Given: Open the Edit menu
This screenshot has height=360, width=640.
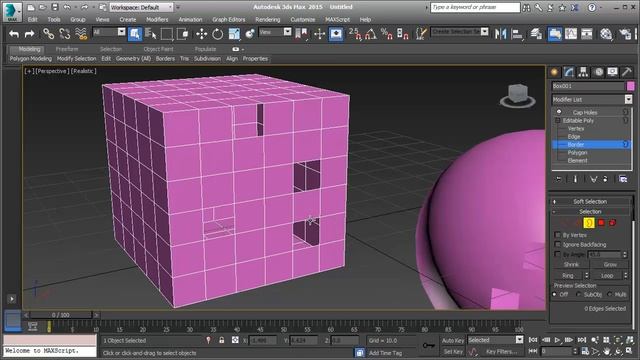Looking at the screenshot, I should [x=33, y=19].
